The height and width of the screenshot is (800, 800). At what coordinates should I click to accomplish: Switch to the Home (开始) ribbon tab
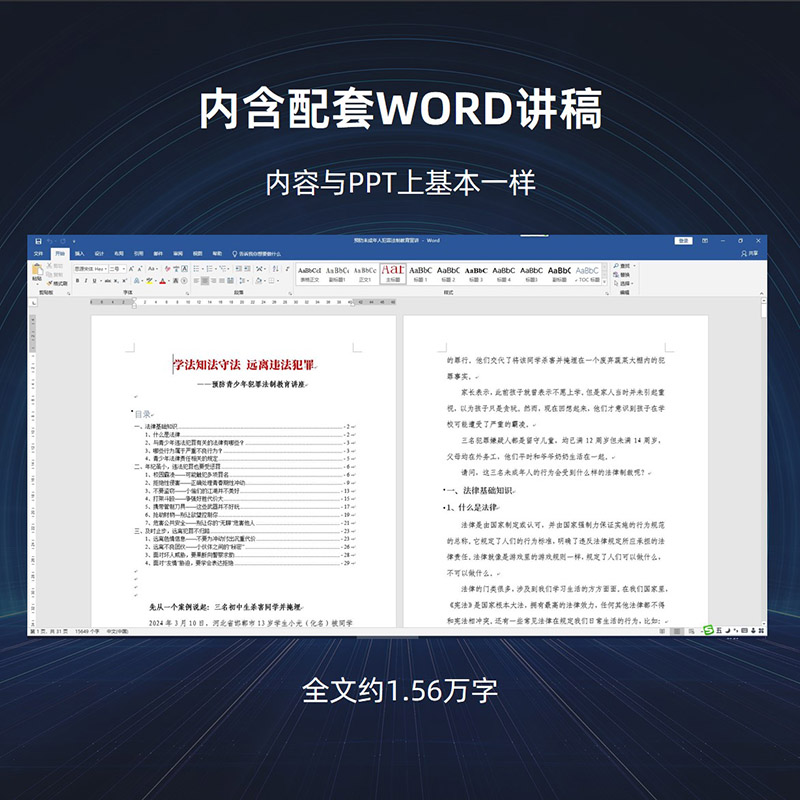coord(60,254)
